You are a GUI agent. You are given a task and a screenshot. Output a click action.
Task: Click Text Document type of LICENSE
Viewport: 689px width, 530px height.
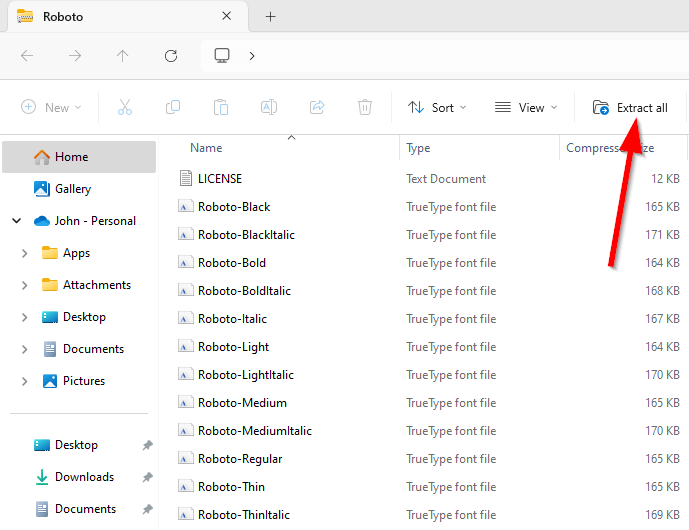point(446,179)
